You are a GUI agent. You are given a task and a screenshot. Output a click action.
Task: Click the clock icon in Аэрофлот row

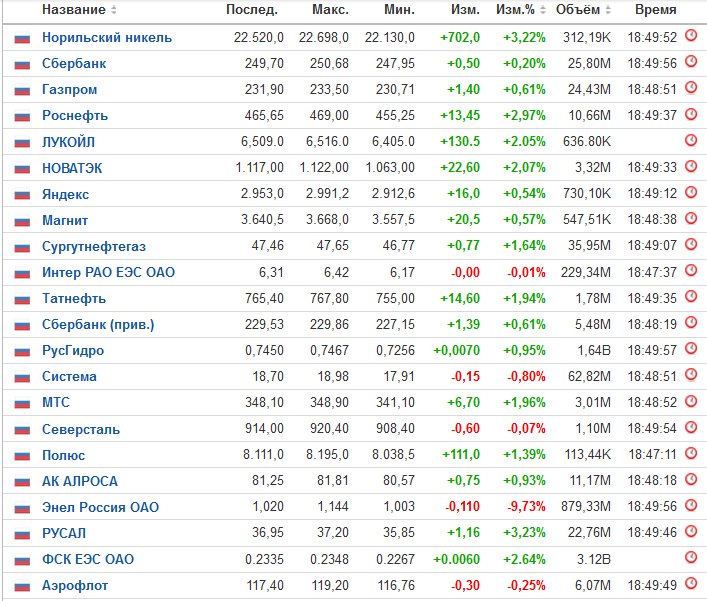[691, 583]
